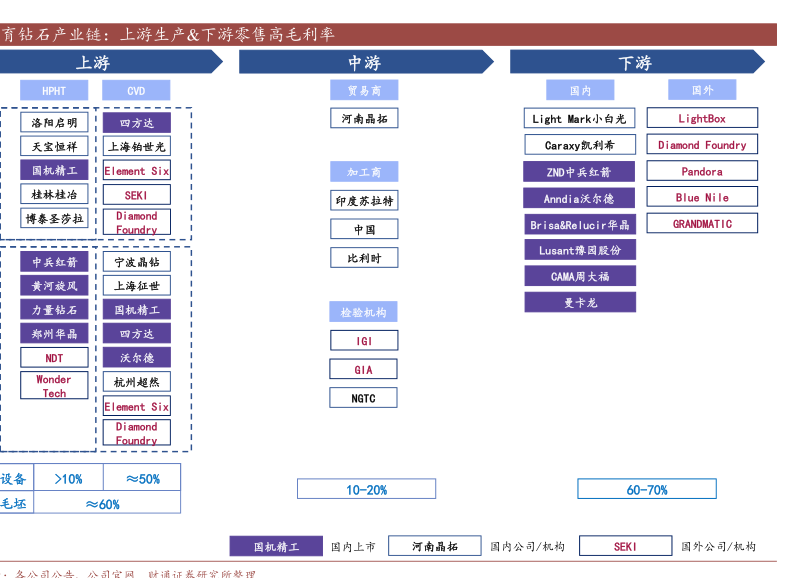Image resolution: width=785 pixels, height=578 pixels.
Task: Click the 国内上市 legend label
Action: coord(353,546)
